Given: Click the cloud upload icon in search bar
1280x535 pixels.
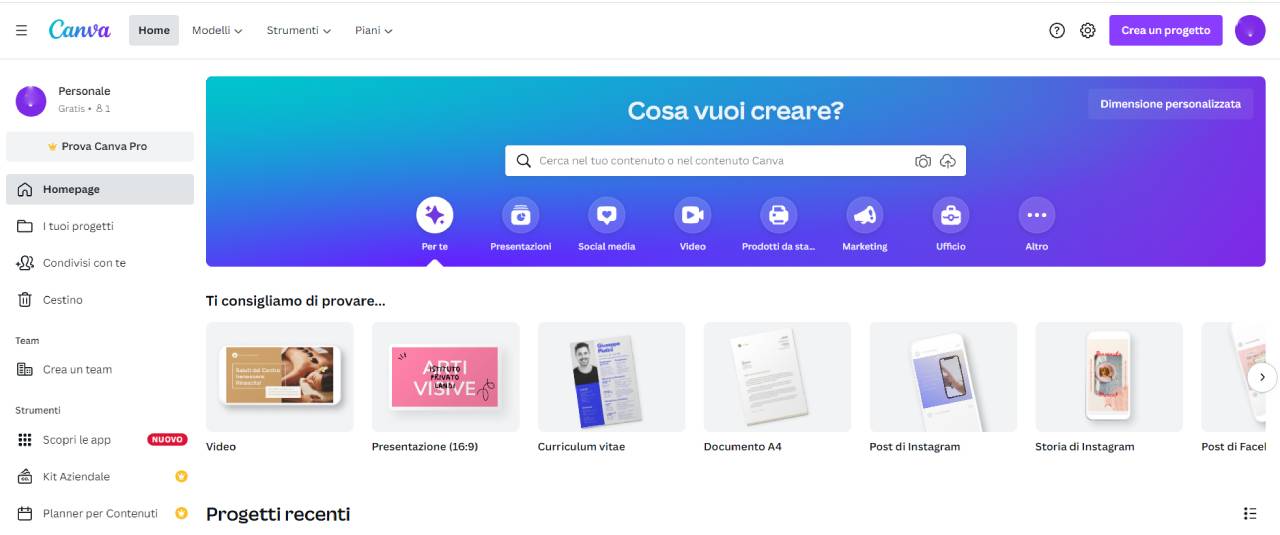Looking at the screenshot, I should [x=948, y=161].
